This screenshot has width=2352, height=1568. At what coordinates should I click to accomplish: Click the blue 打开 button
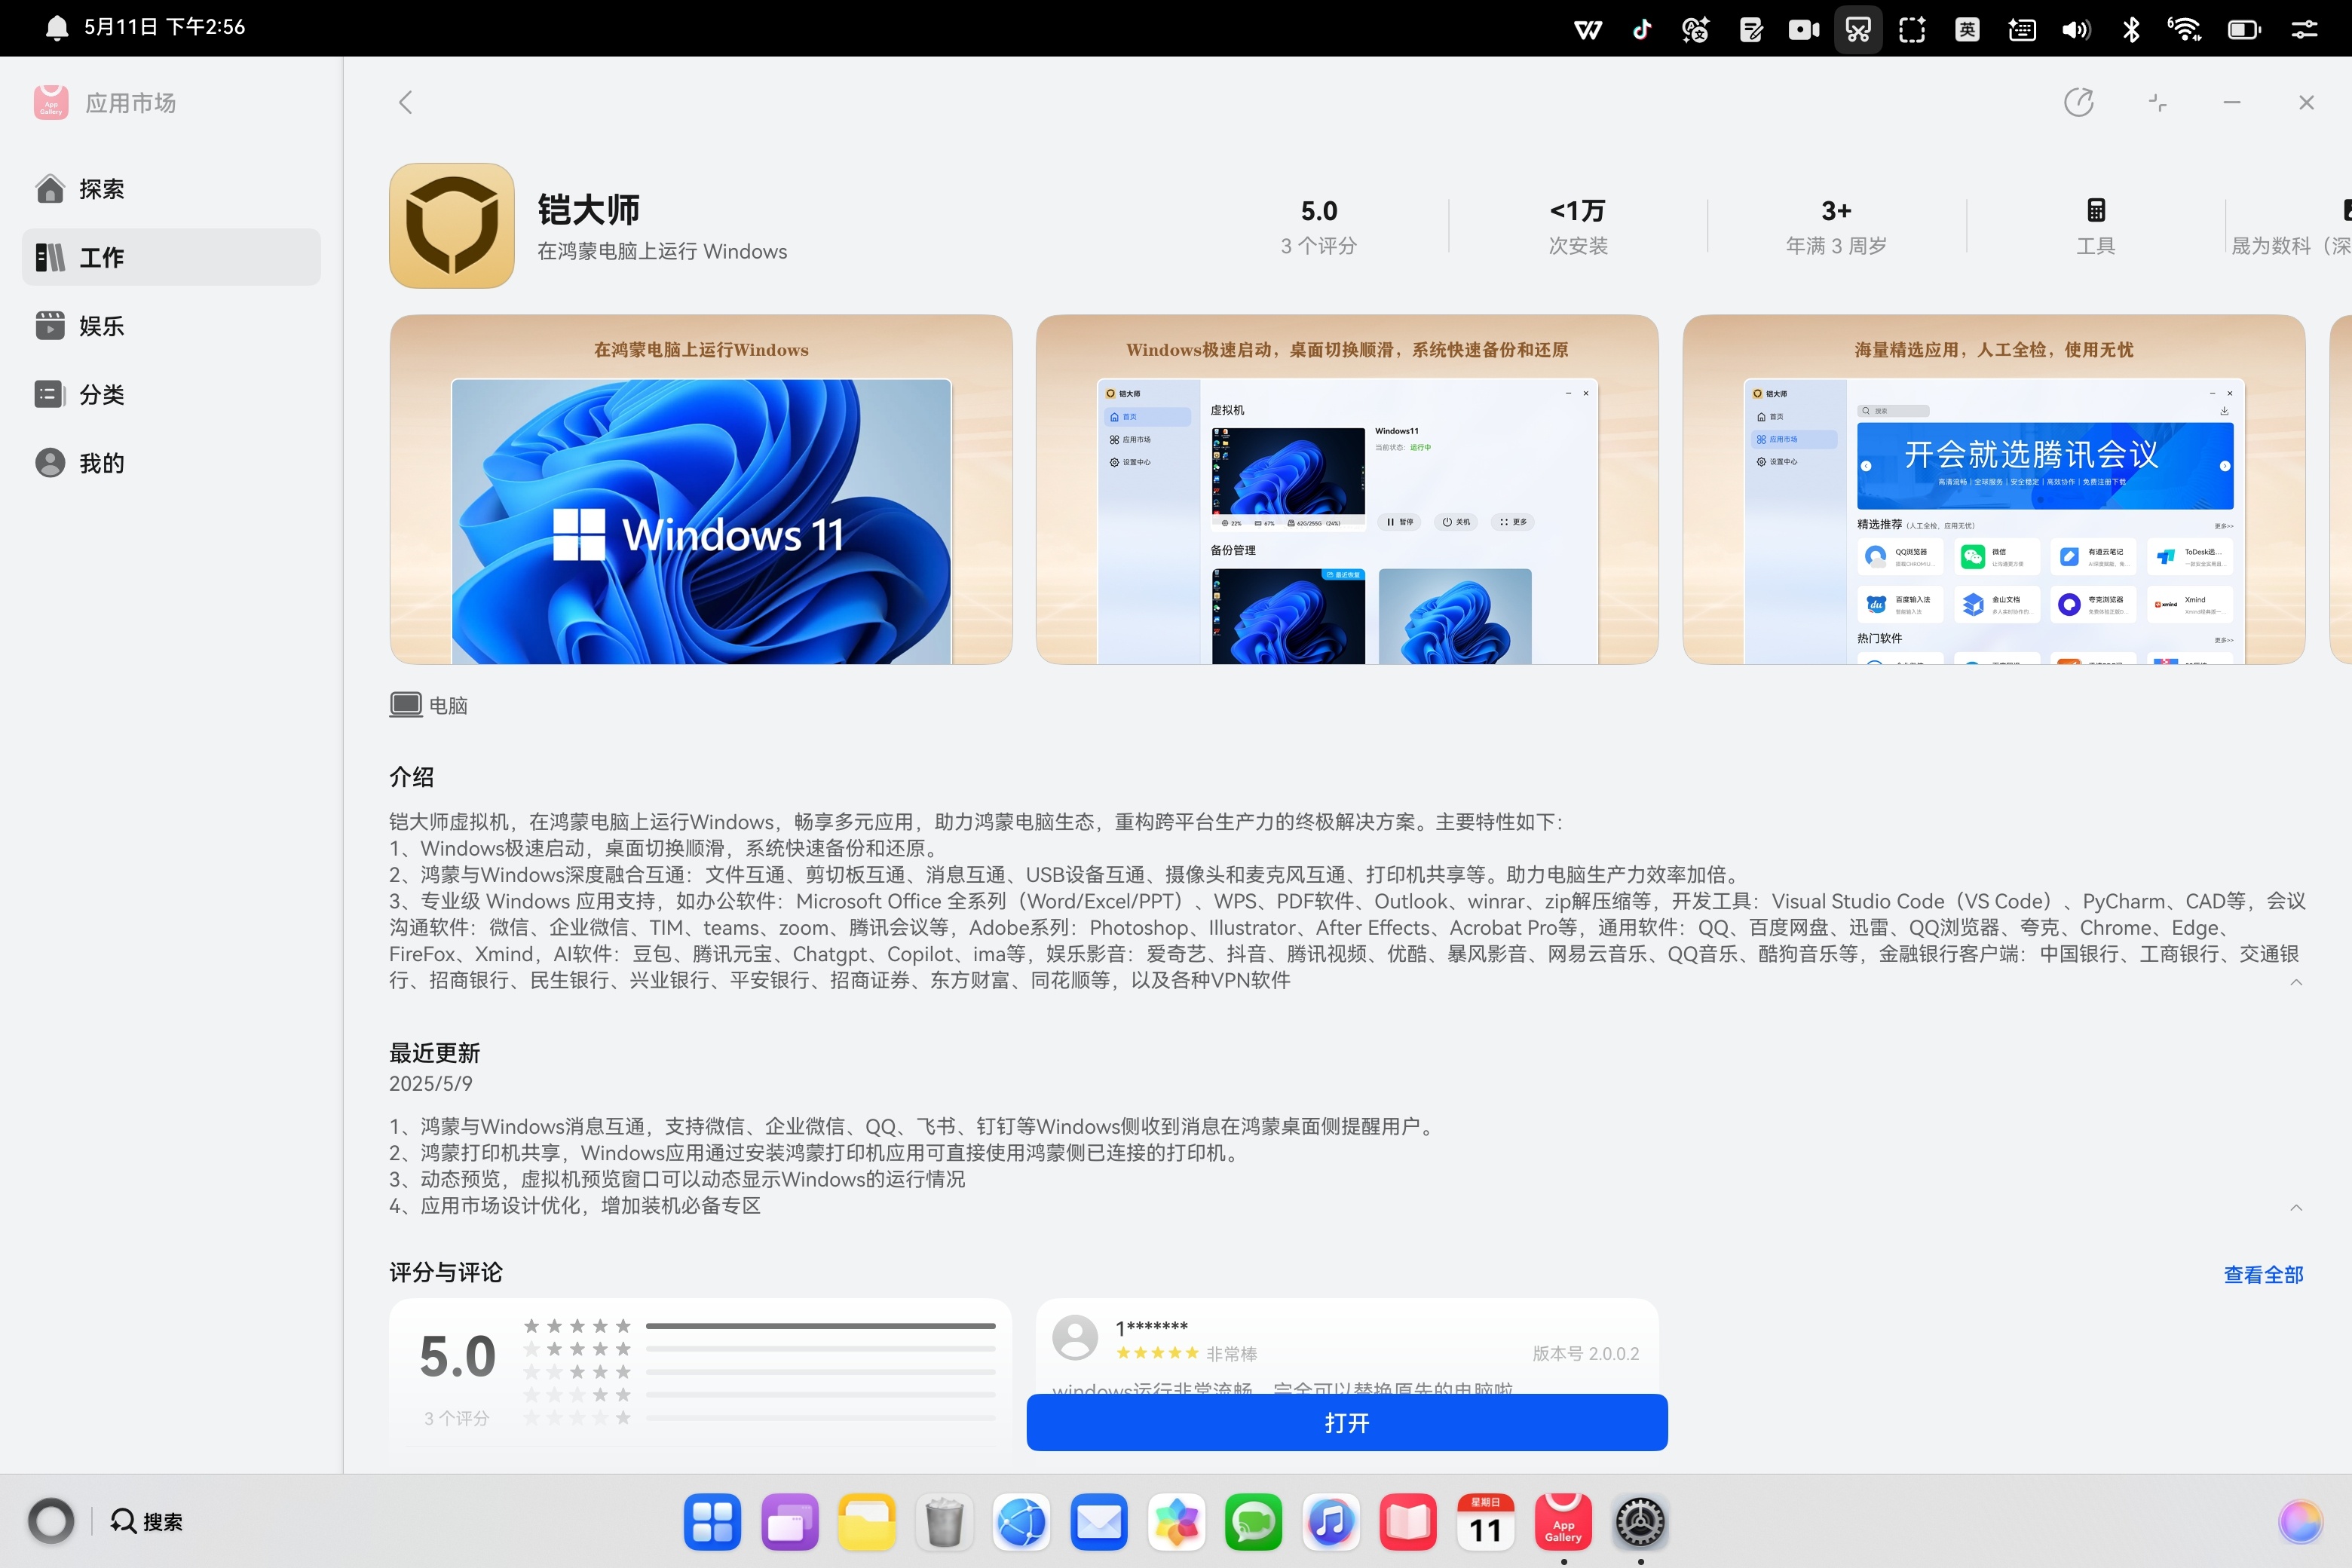[1347, 1422]
